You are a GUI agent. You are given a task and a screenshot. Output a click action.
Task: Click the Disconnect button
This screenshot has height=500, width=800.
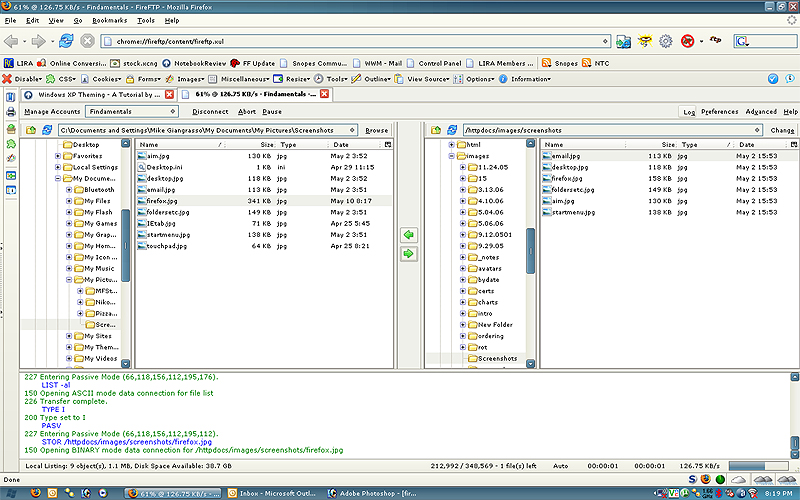click(210, 111)
